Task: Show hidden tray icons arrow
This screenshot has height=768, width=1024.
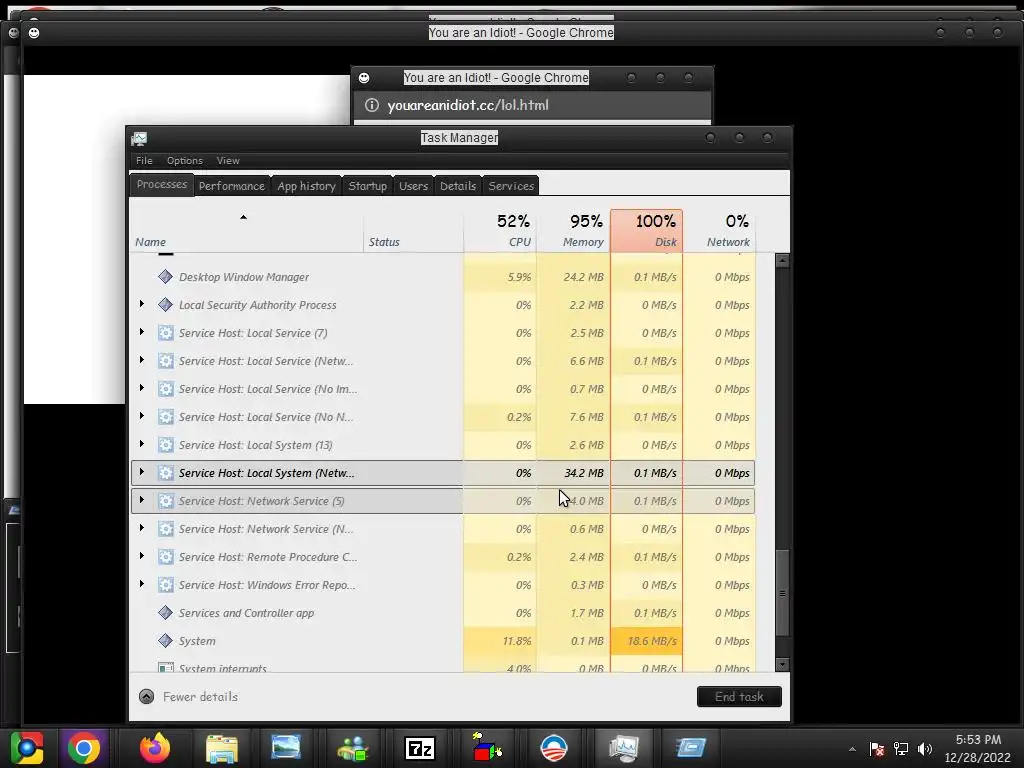Action: [852, 749]
